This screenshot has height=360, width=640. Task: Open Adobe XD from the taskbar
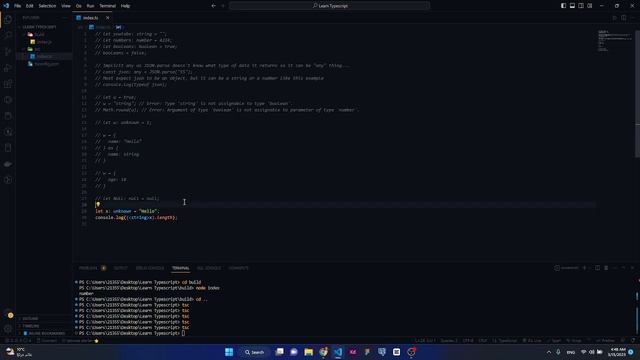point(353,352)
